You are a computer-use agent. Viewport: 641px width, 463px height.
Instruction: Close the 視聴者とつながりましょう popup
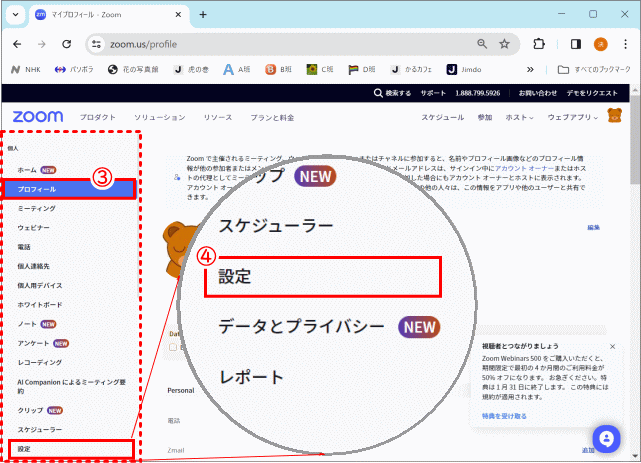click(612, 347)
